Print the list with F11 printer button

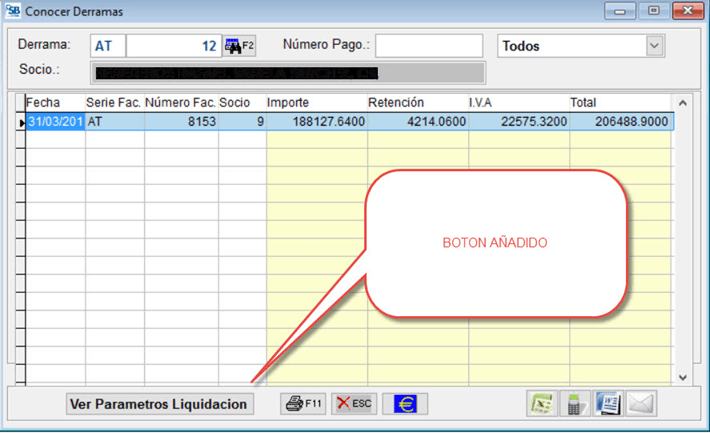[303, 404]
